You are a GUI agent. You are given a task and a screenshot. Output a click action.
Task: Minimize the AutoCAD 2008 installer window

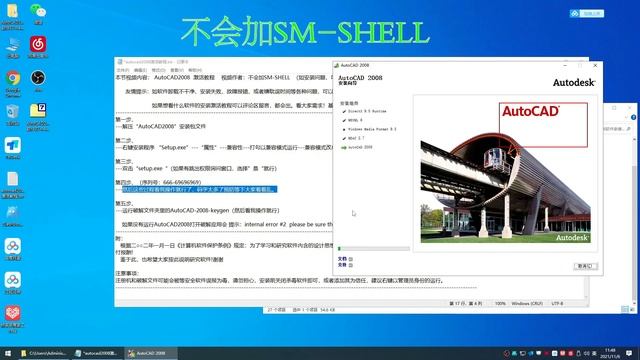(565, 65)
